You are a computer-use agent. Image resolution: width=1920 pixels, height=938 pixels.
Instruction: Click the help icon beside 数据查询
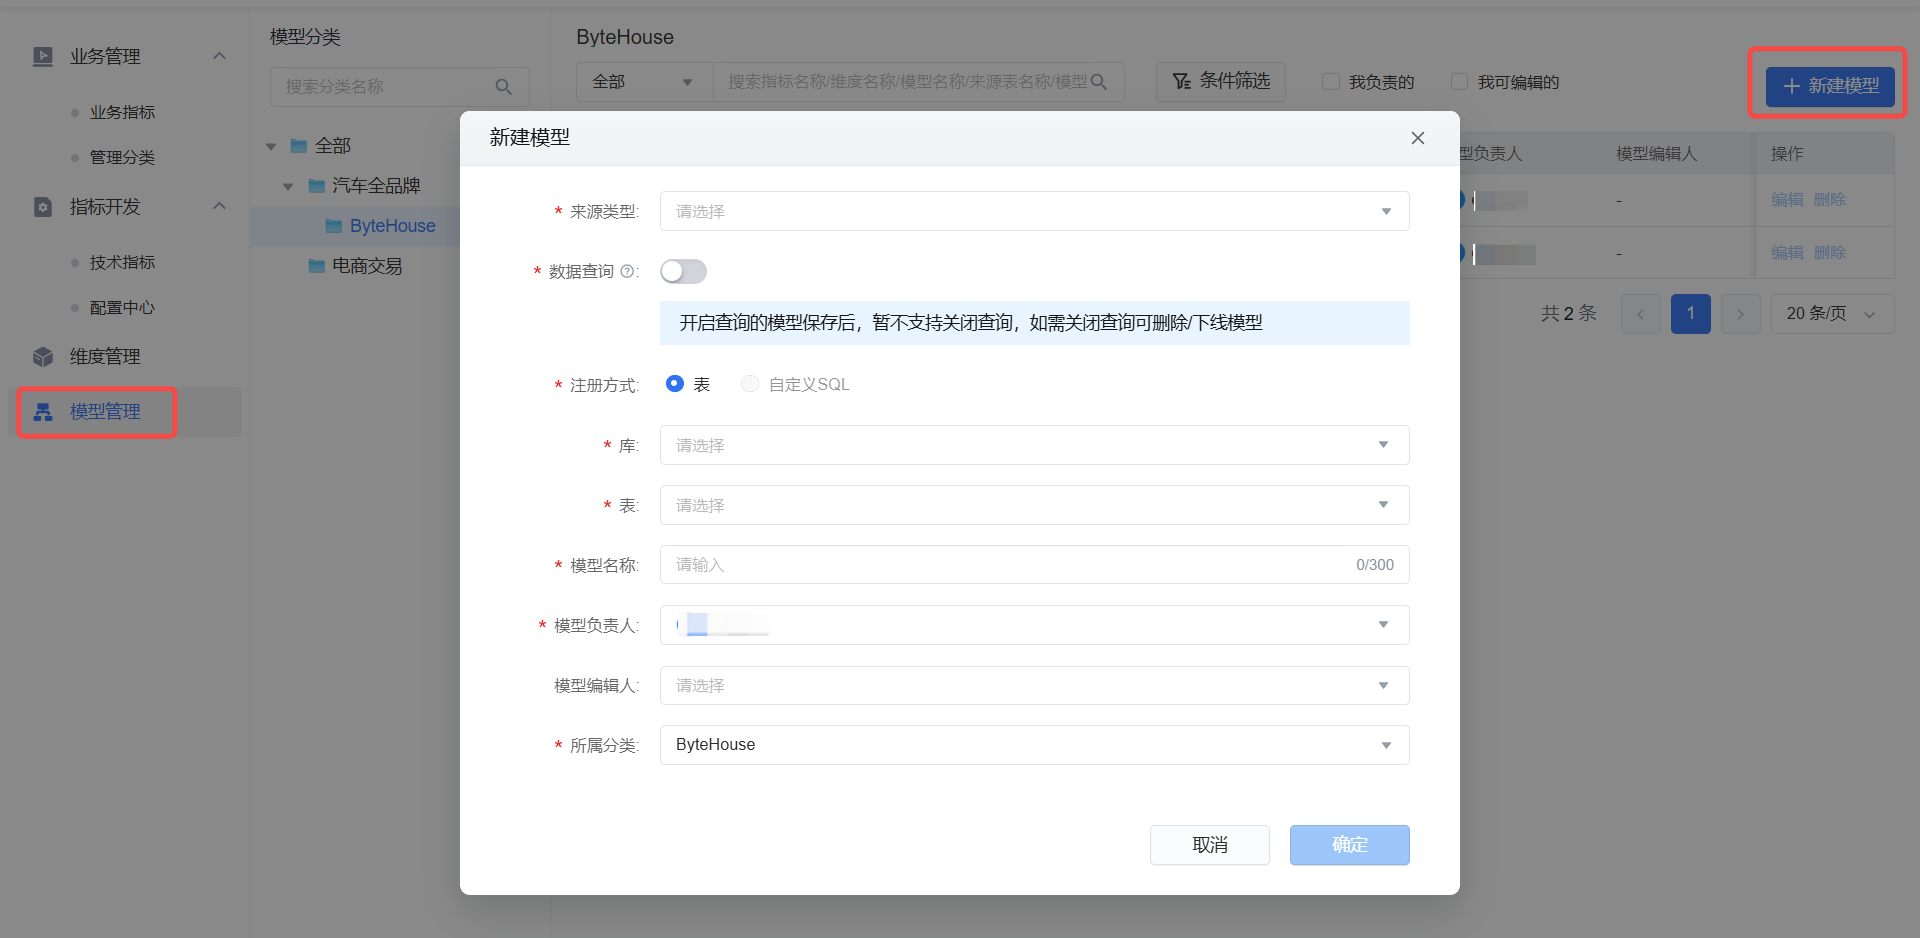coord(627,272)
